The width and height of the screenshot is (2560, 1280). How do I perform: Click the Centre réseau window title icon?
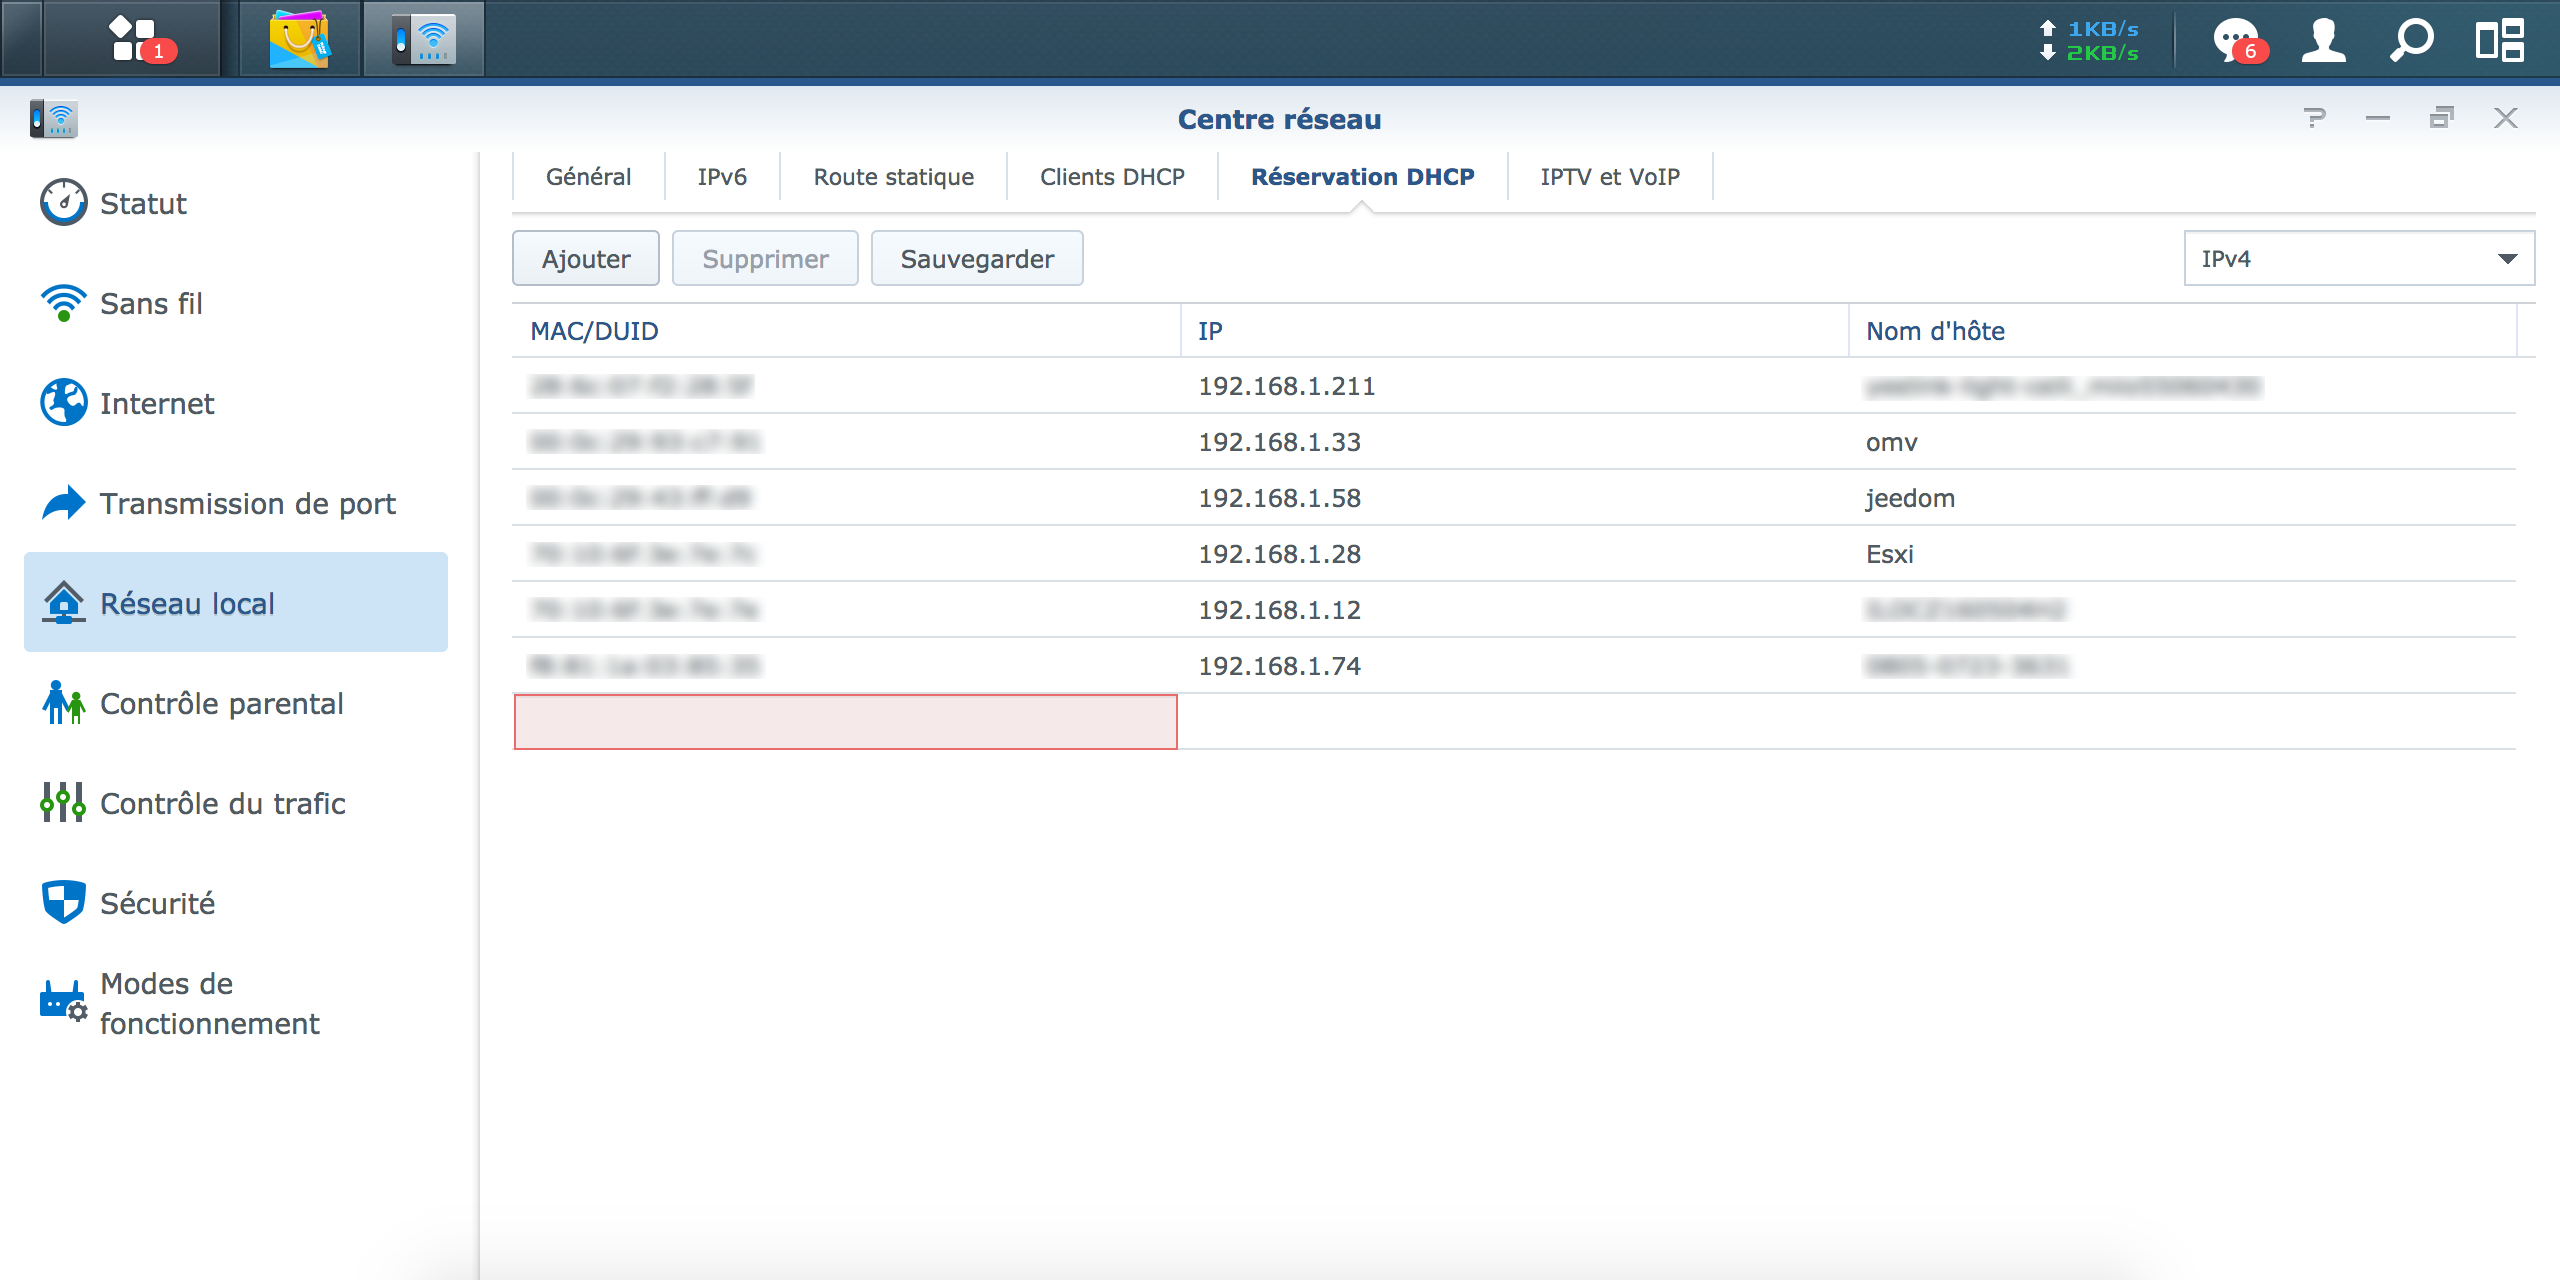54,119
